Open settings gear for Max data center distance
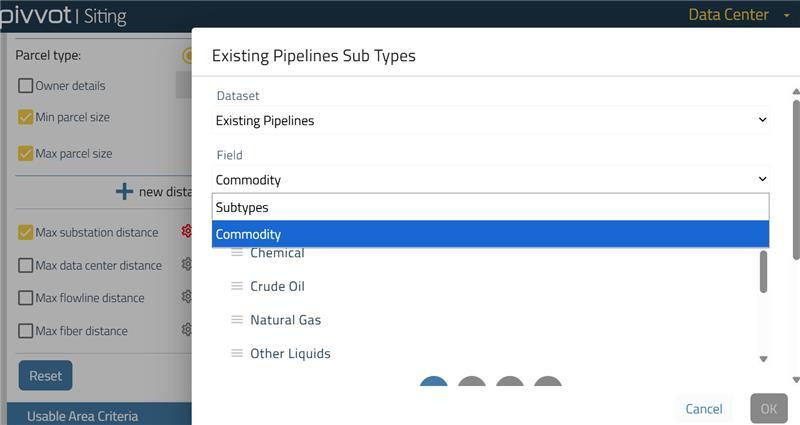 click(x=186, y=265)
